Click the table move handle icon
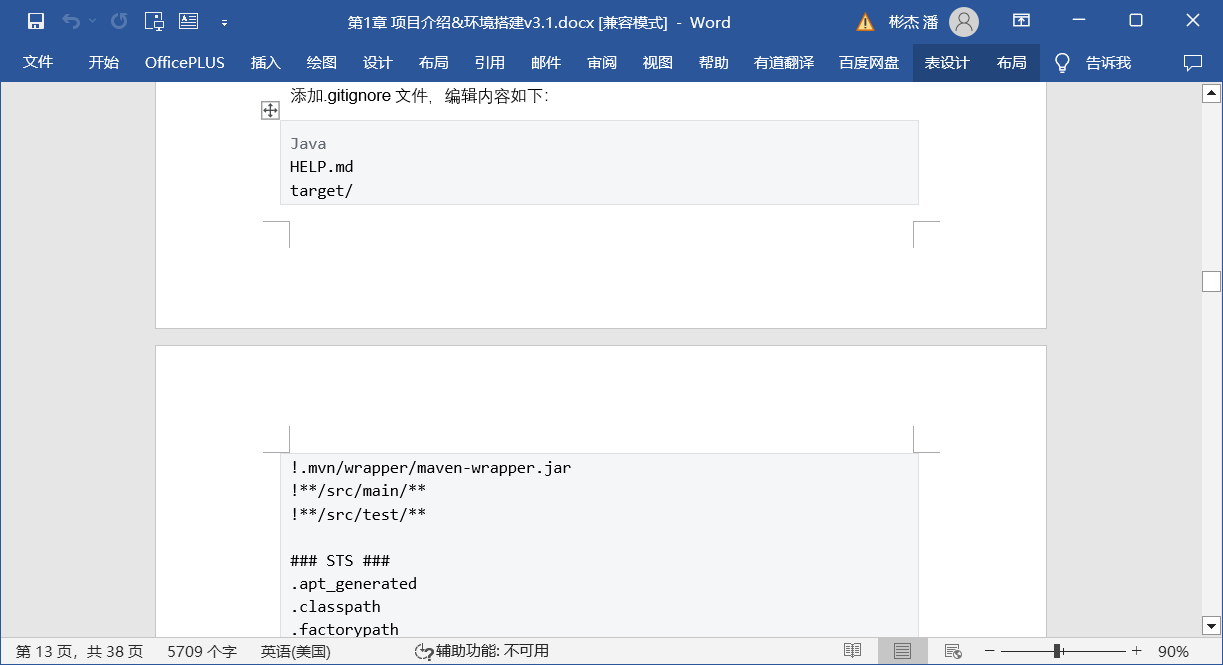 coord(270,111)
